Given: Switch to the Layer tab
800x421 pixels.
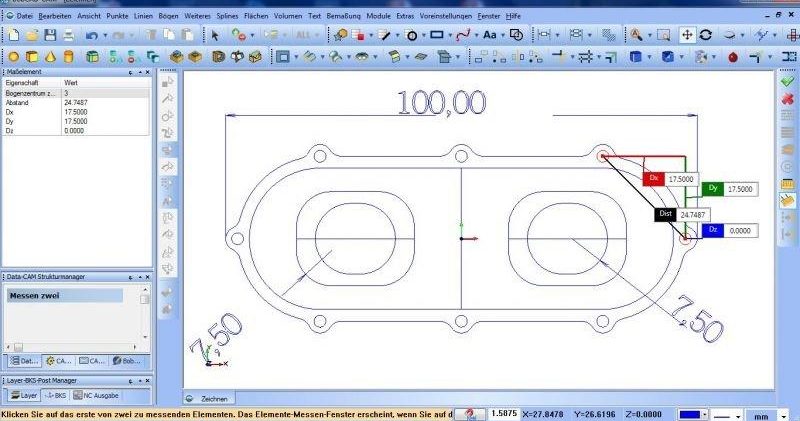Looking at the screenshot, I should 23,395.
